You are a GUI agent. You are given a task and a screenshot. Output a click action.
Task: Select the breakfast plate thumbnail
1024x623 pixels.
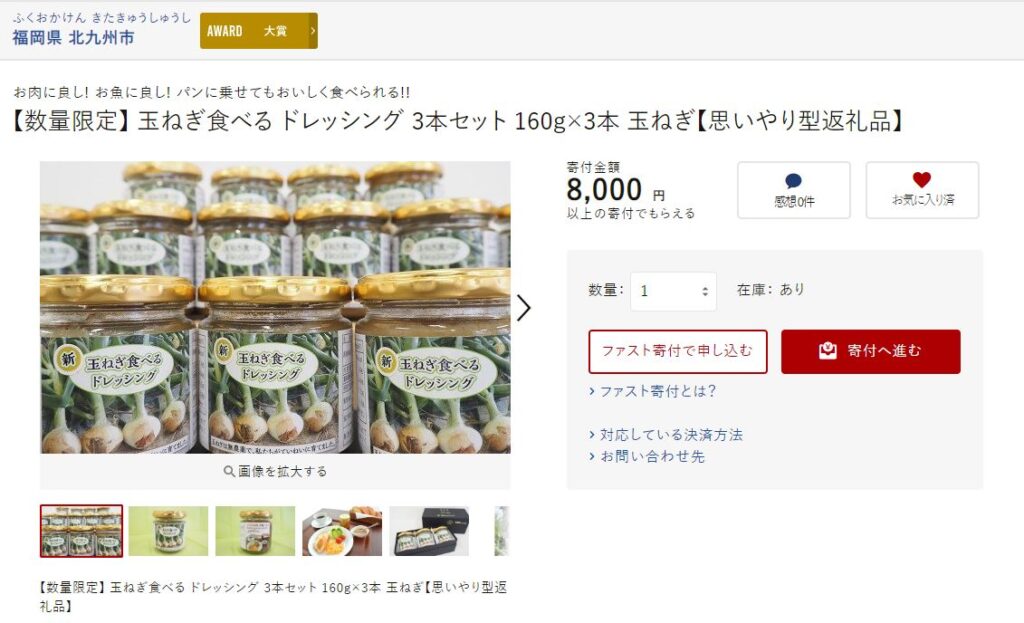point(342,531)
